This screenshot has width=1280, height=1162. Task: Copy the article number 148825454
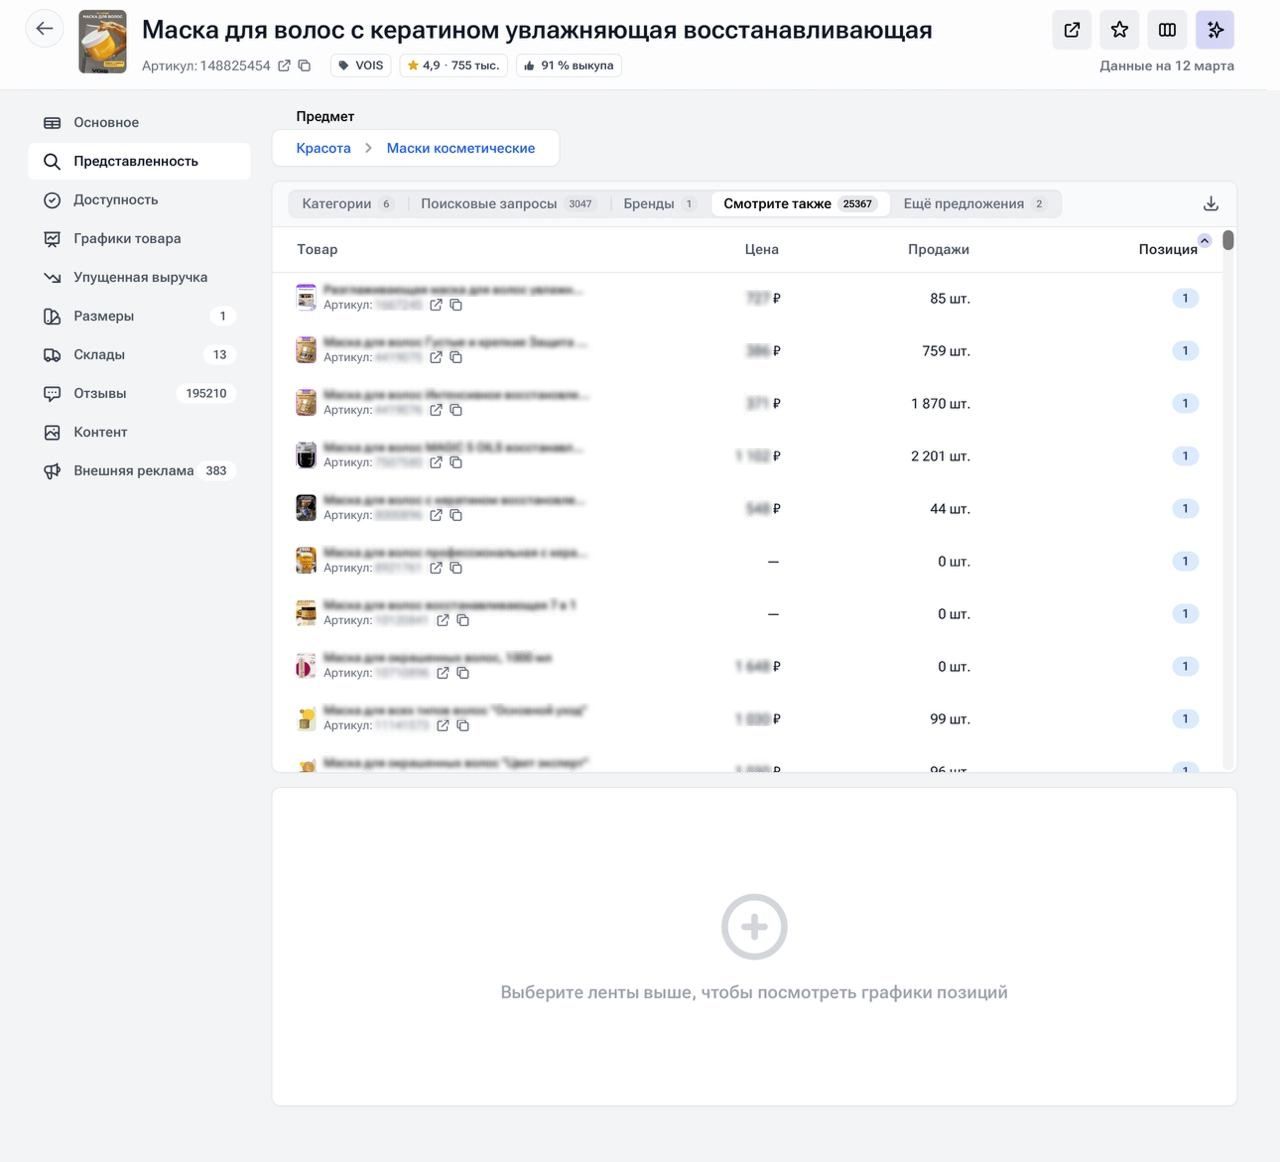[305, 66]
